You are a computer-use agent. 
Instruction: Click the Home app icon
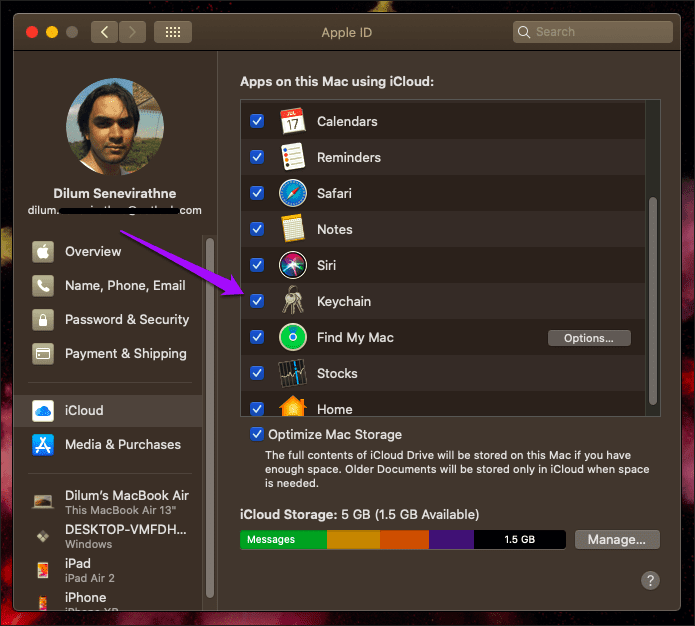click(293, 406)
